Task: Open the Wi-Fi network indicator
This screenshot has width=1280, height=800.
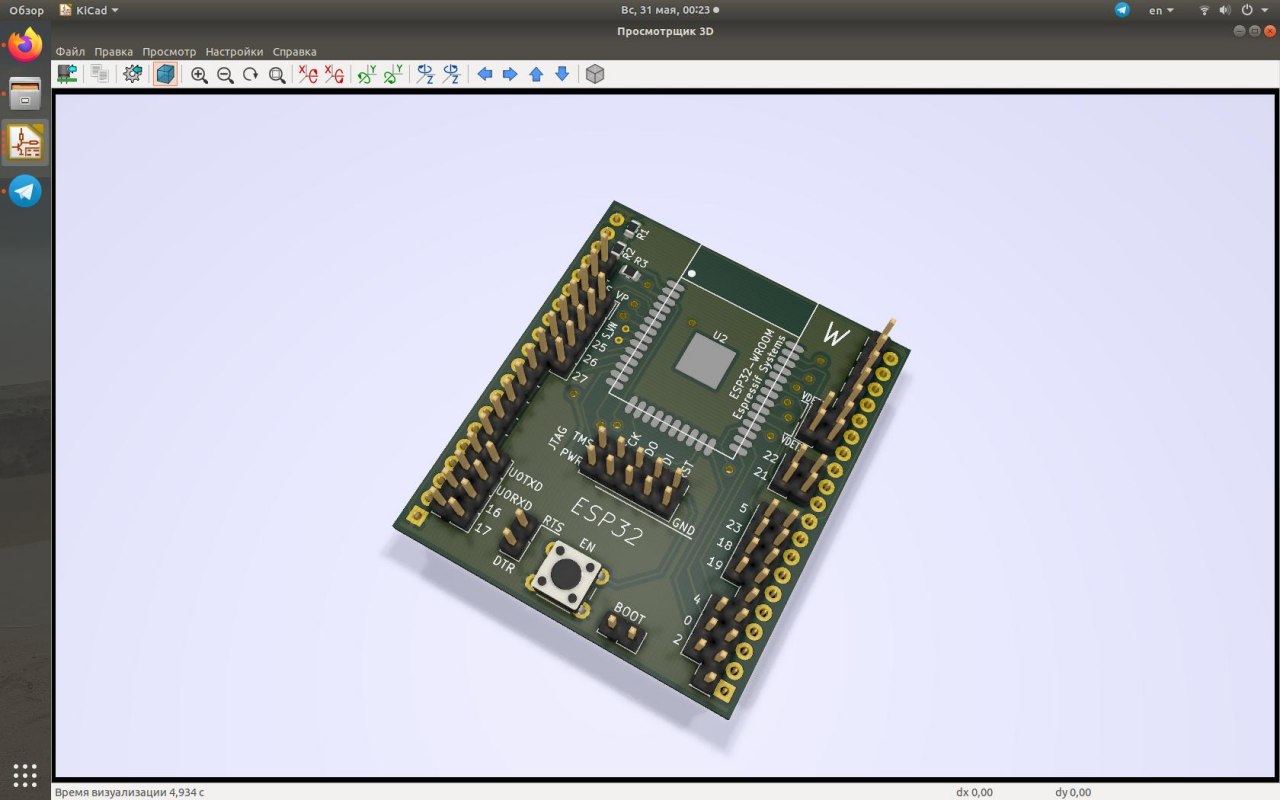Action: pyautogui.click(x=1204, y=10)
